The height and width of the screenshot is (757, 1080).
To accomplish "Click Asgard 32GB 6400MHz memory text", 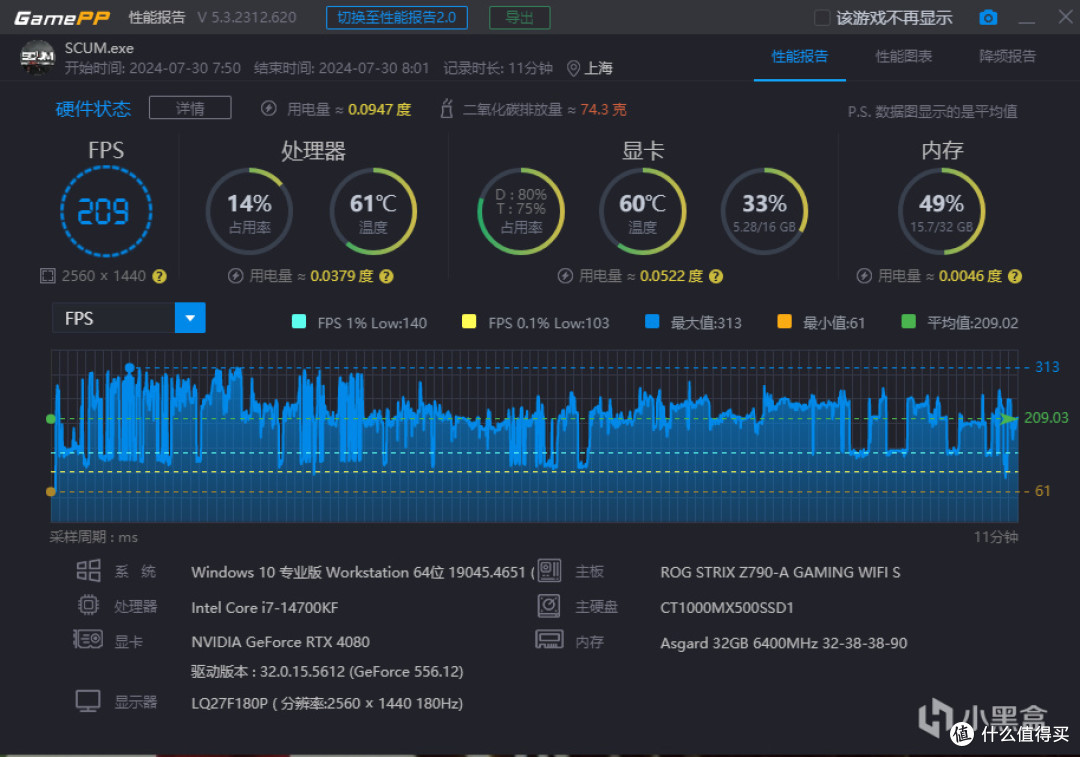I will coord(784,643).
